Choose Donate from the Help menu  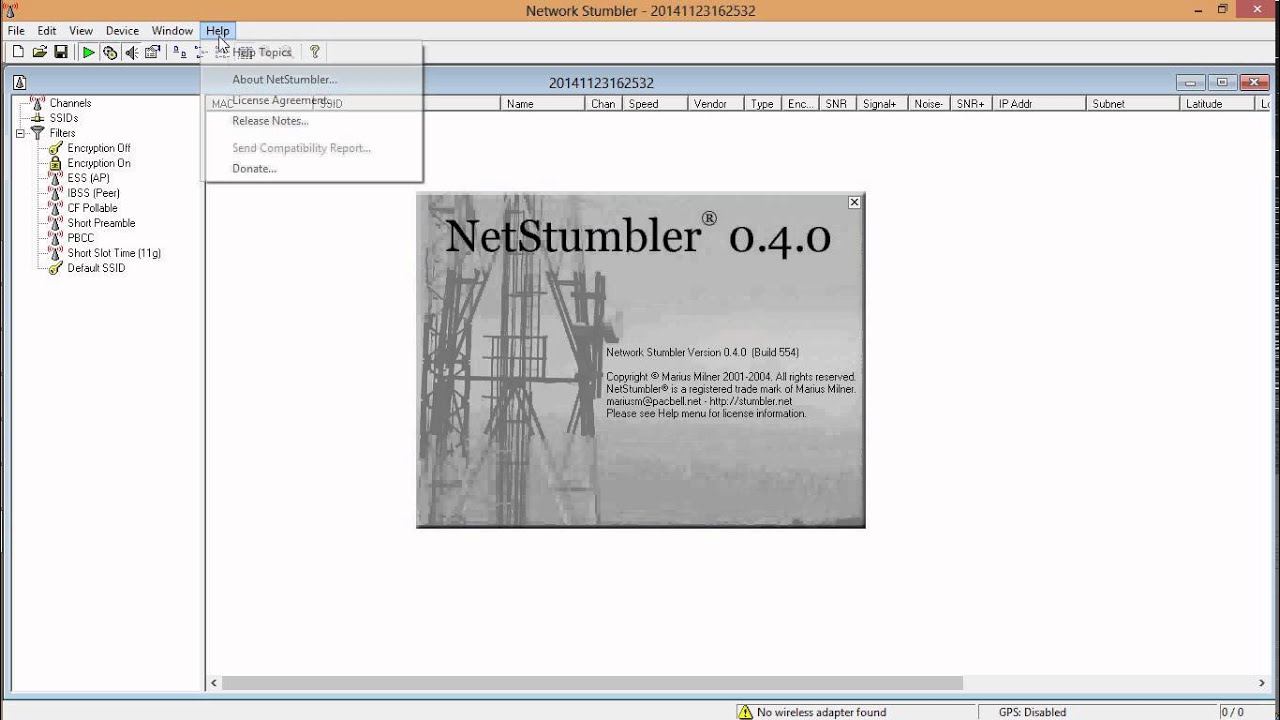[x=254, y=168]
